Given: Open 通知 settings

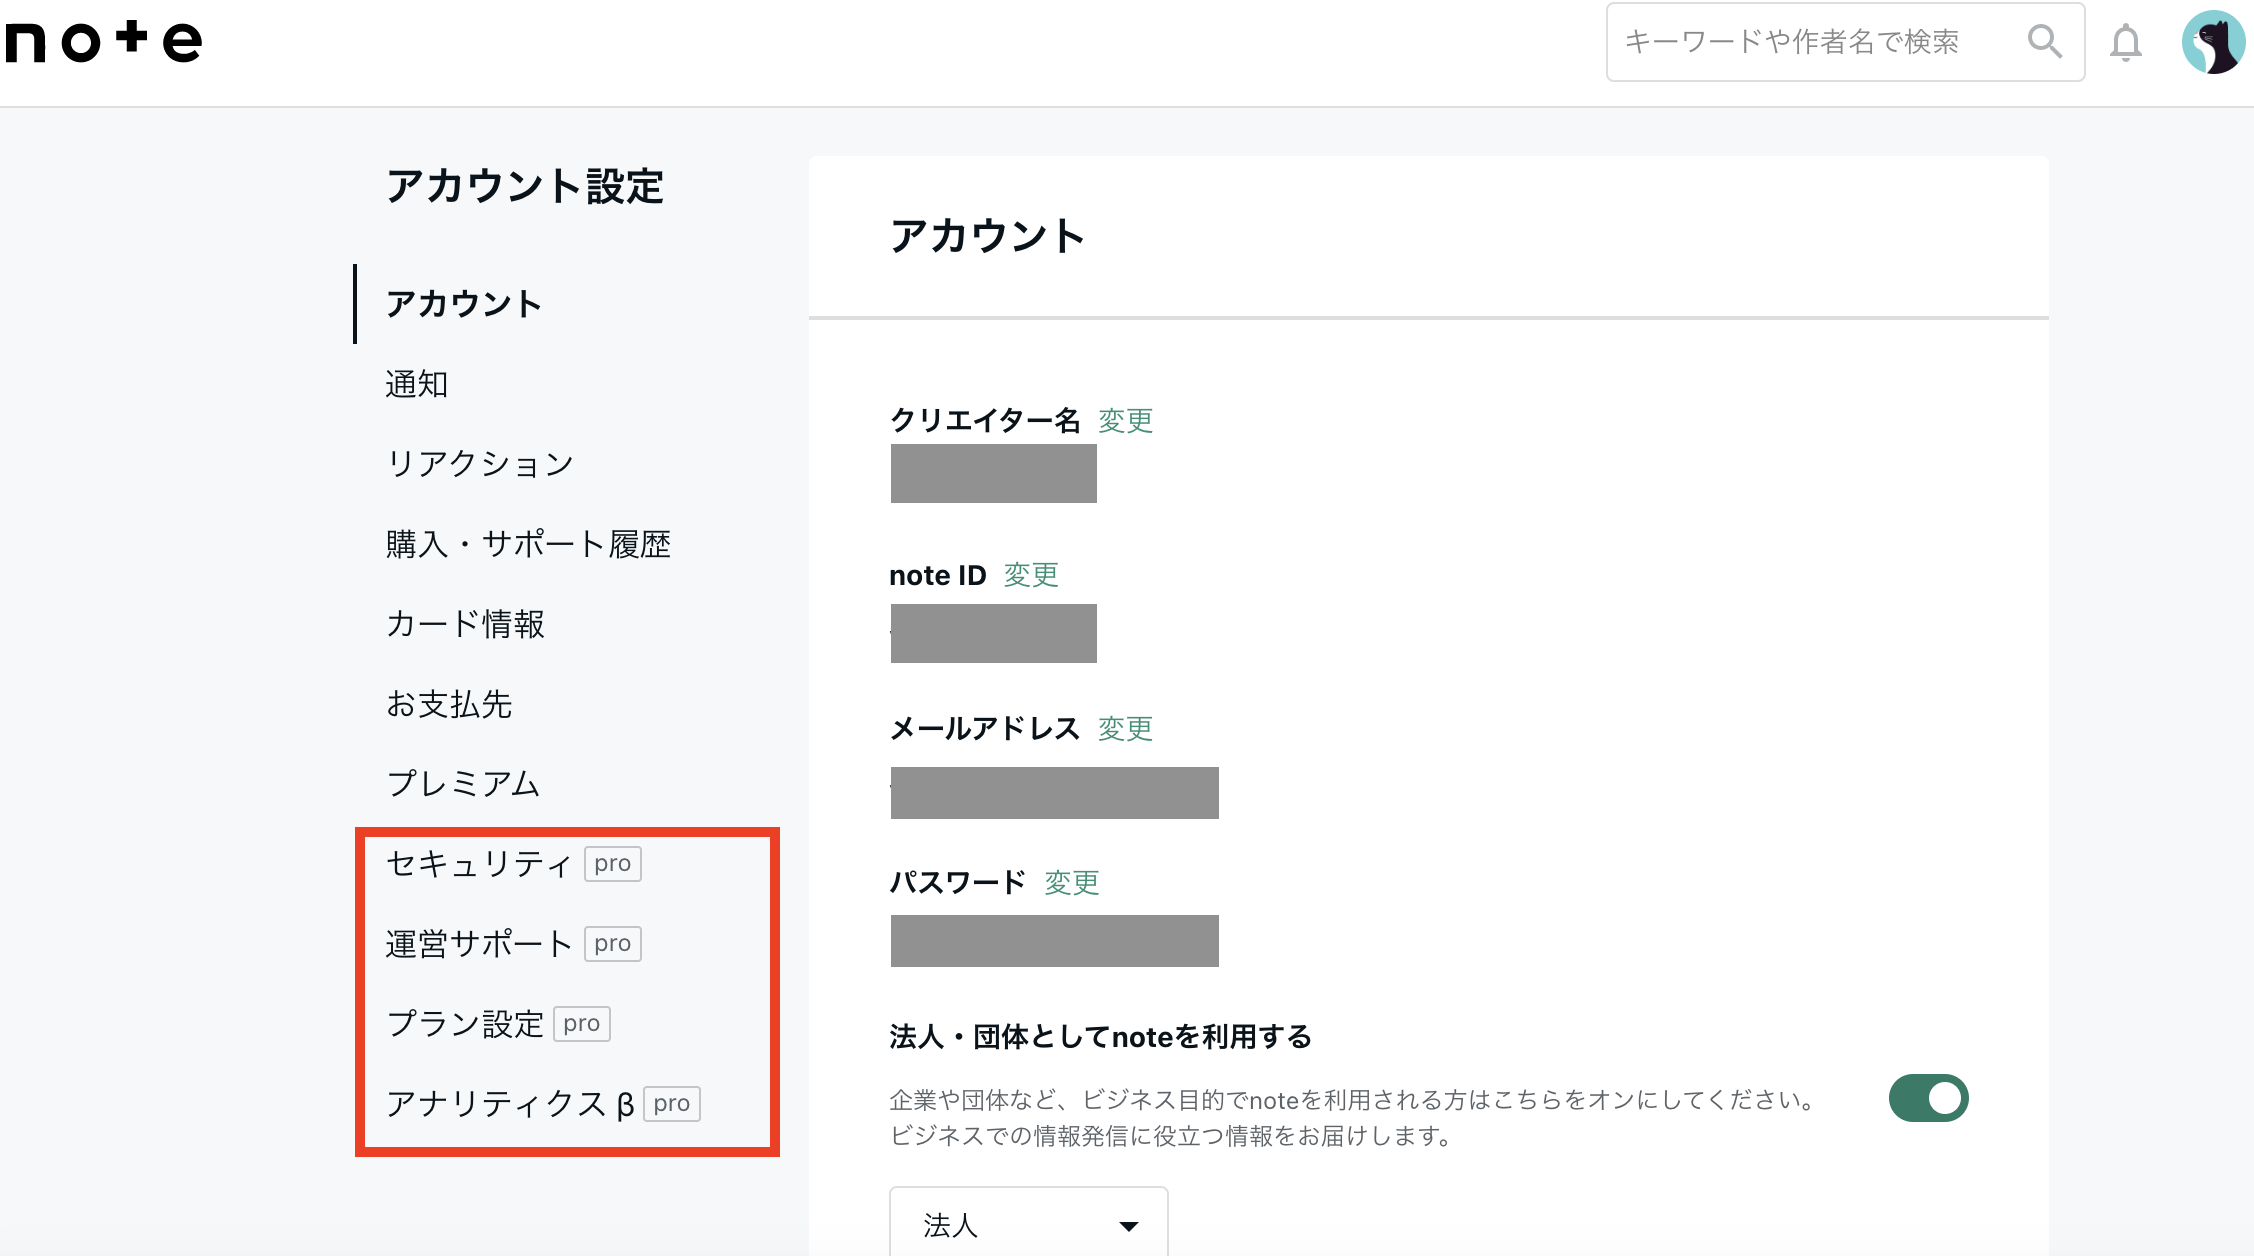Looking at the screenshot, I should click(x=417, y=384).
